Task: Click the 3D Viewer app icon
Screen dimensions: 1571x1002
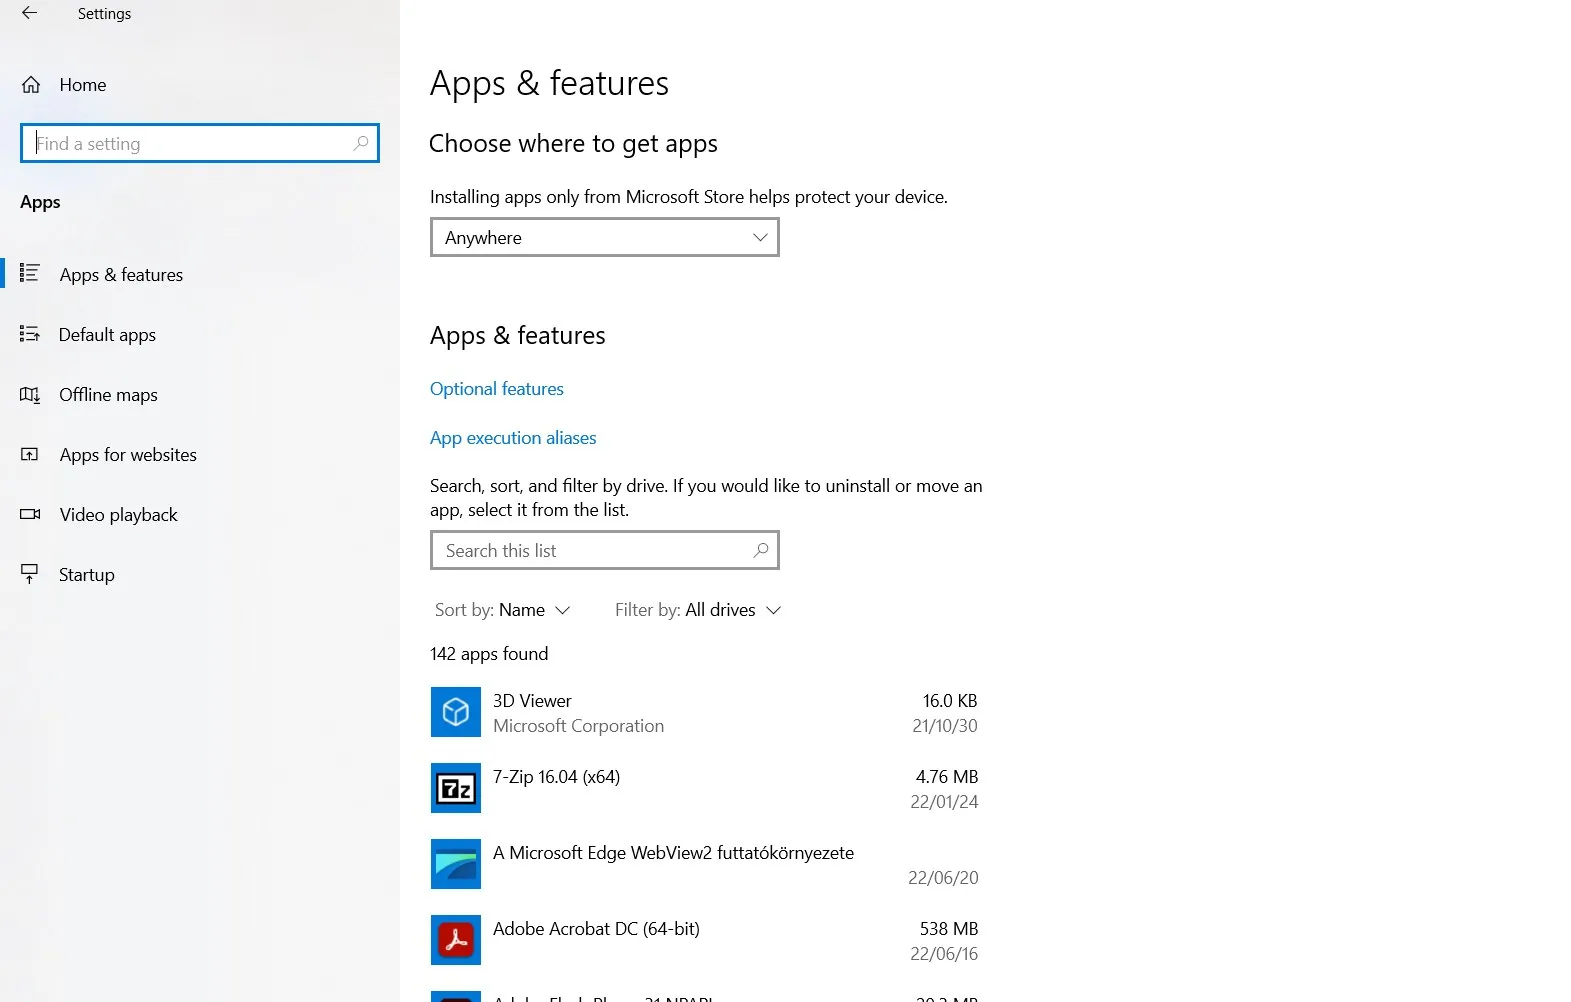Action: click(456, 712)
